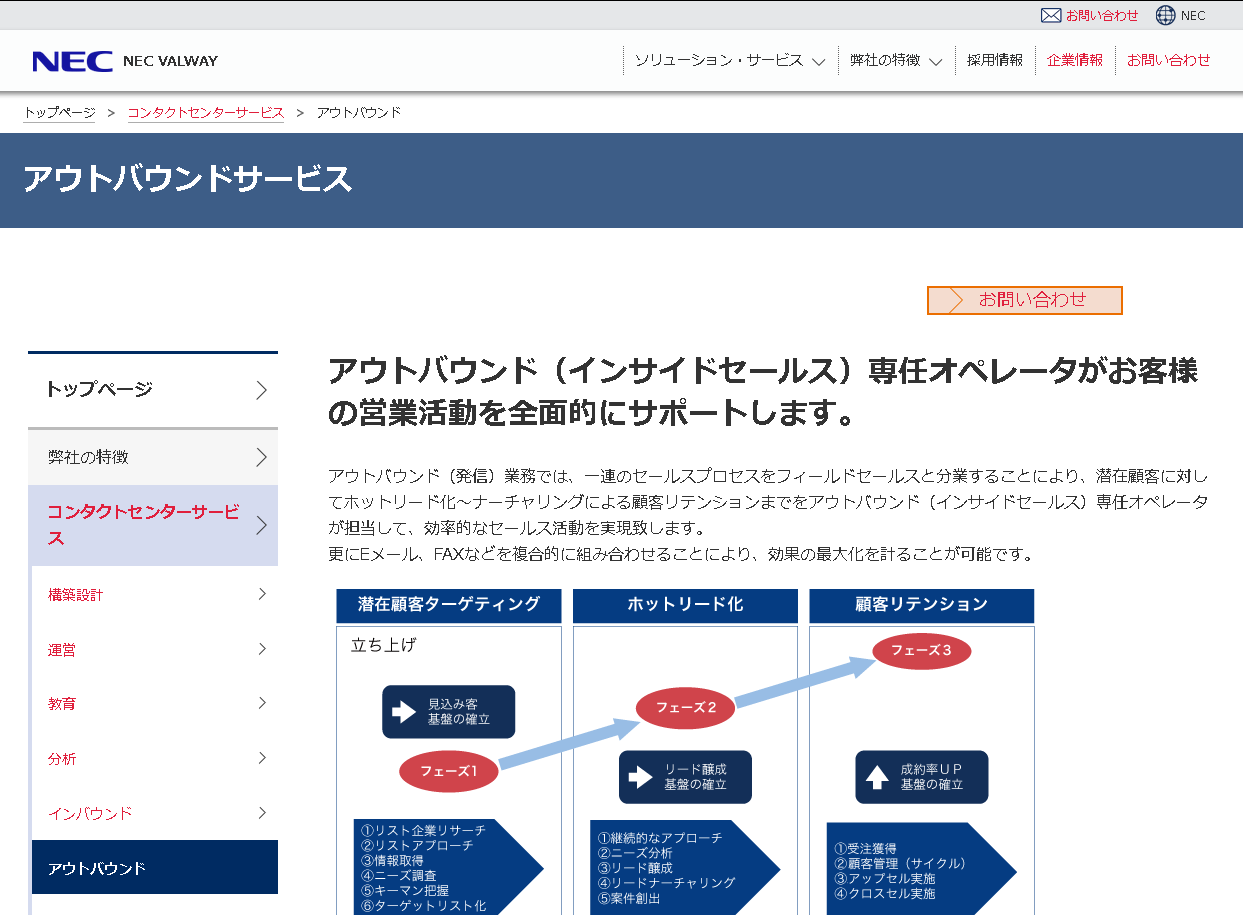This screenshot has height=915, width=1243.
Task: Click the chevron beside sidebar コンタクトセンターサービス
Action: (x=261, y=525)
